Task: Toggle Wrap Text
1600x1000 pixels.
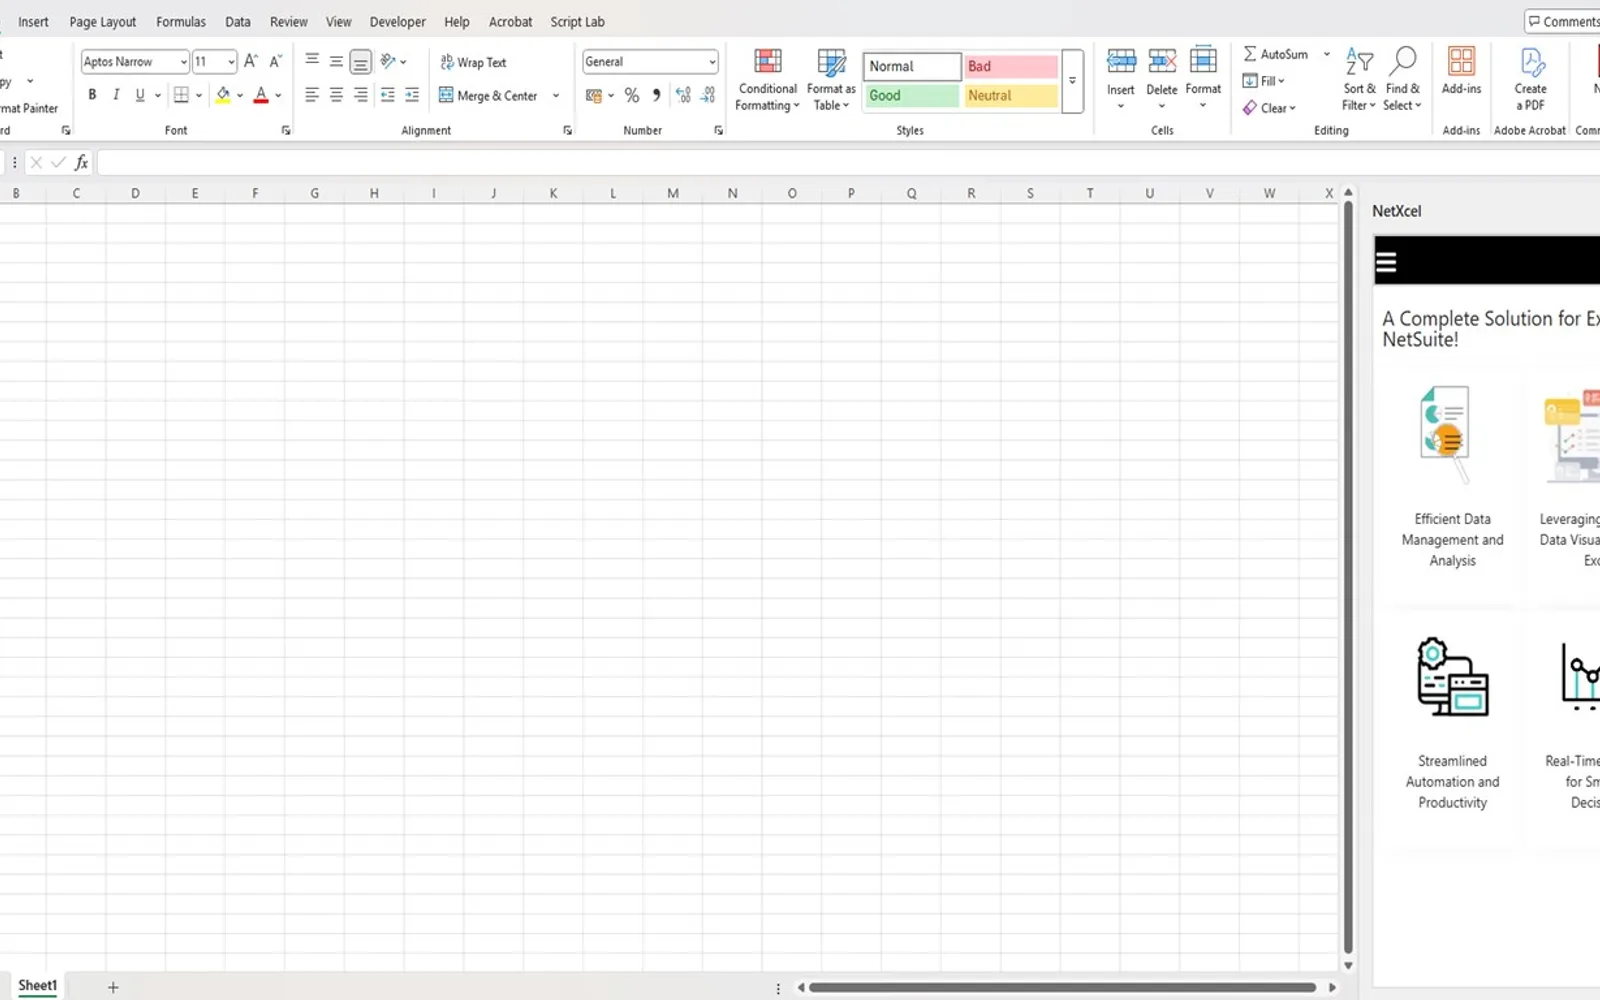Action: point(474,62)
